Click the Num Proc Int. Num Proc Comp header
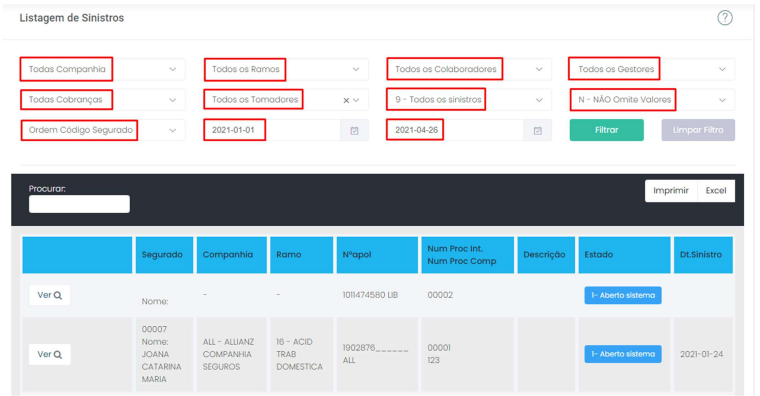Screen dimensions: 760x396 pyautogui.click(x=467, y=255)
